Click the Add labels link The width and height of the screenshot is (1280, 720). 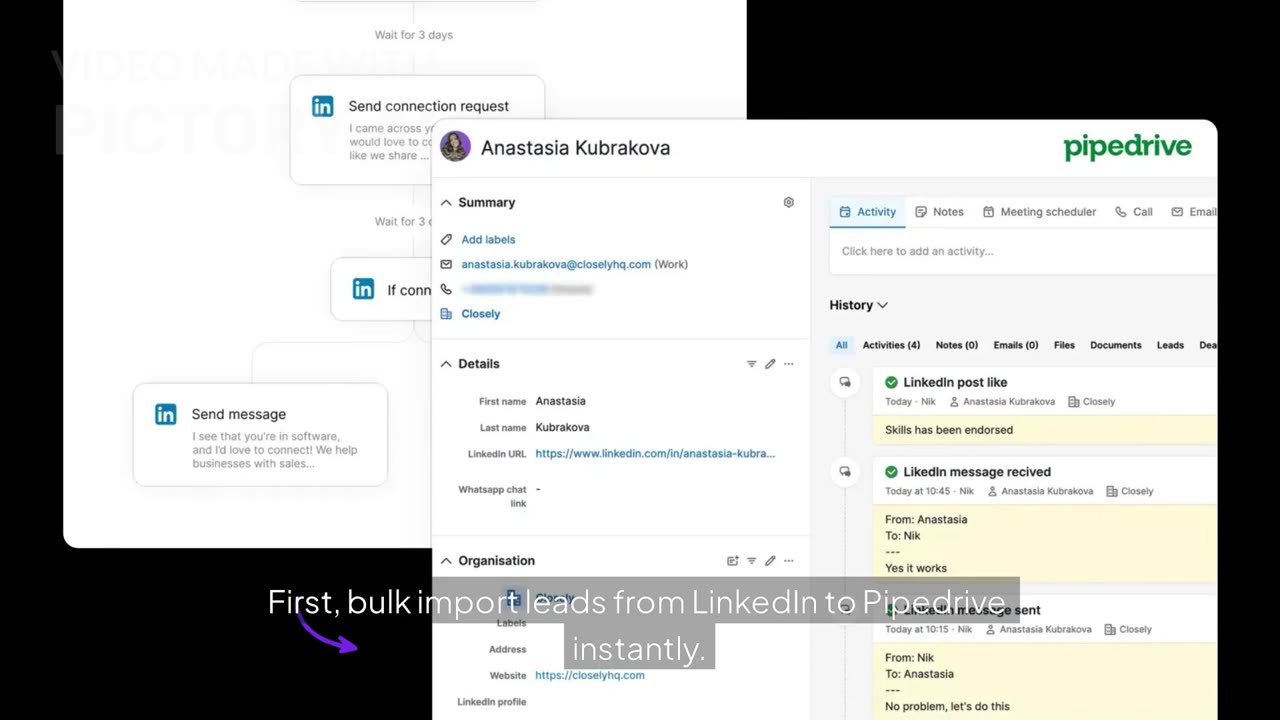point(488,240)
